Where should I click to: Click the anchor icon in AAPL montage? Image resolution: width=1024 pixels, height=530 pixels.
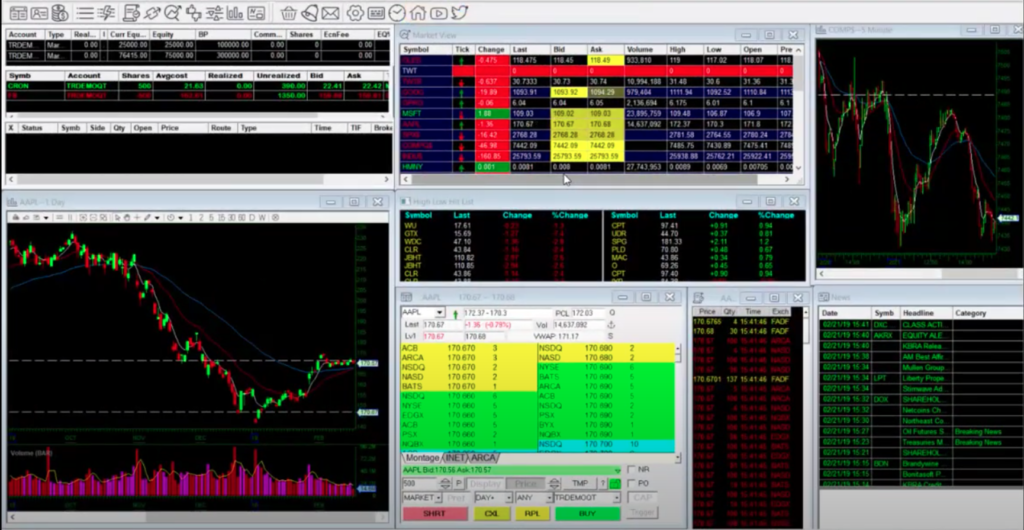611,325
